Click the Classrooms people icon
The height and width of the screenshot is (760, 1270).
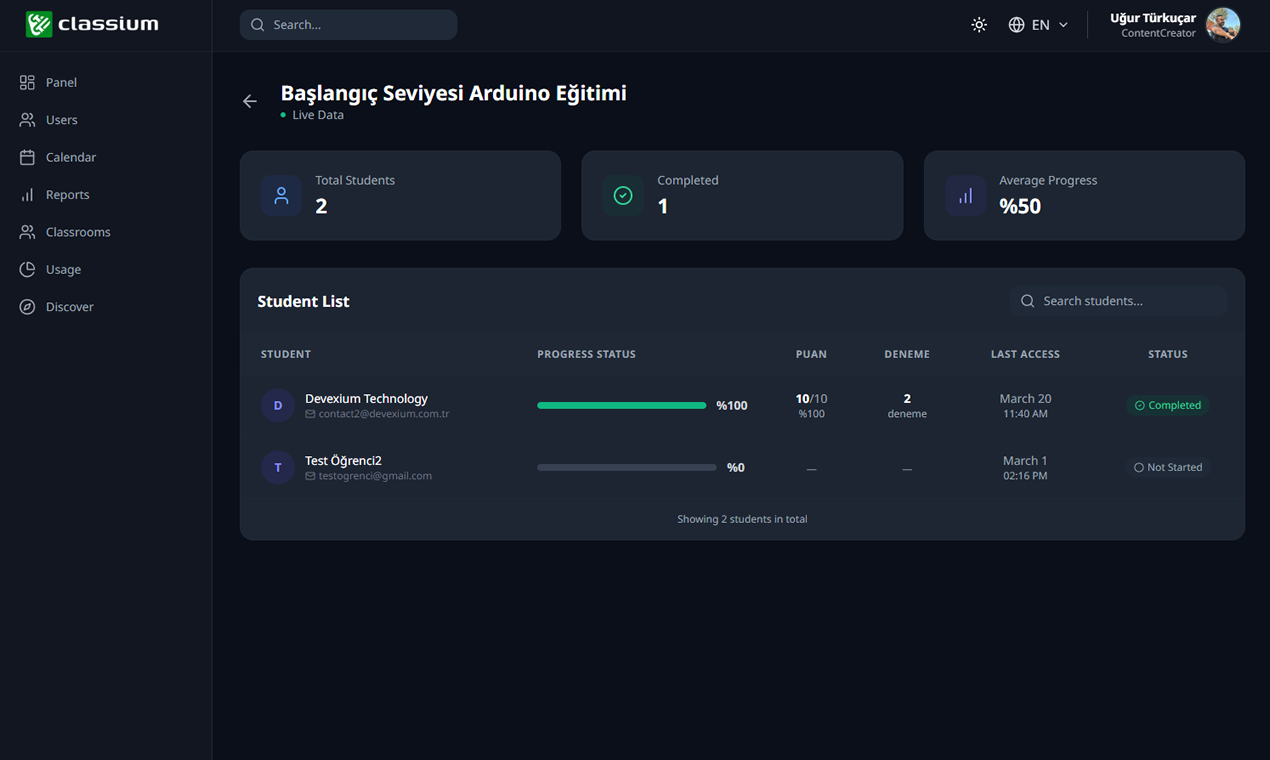27,232
